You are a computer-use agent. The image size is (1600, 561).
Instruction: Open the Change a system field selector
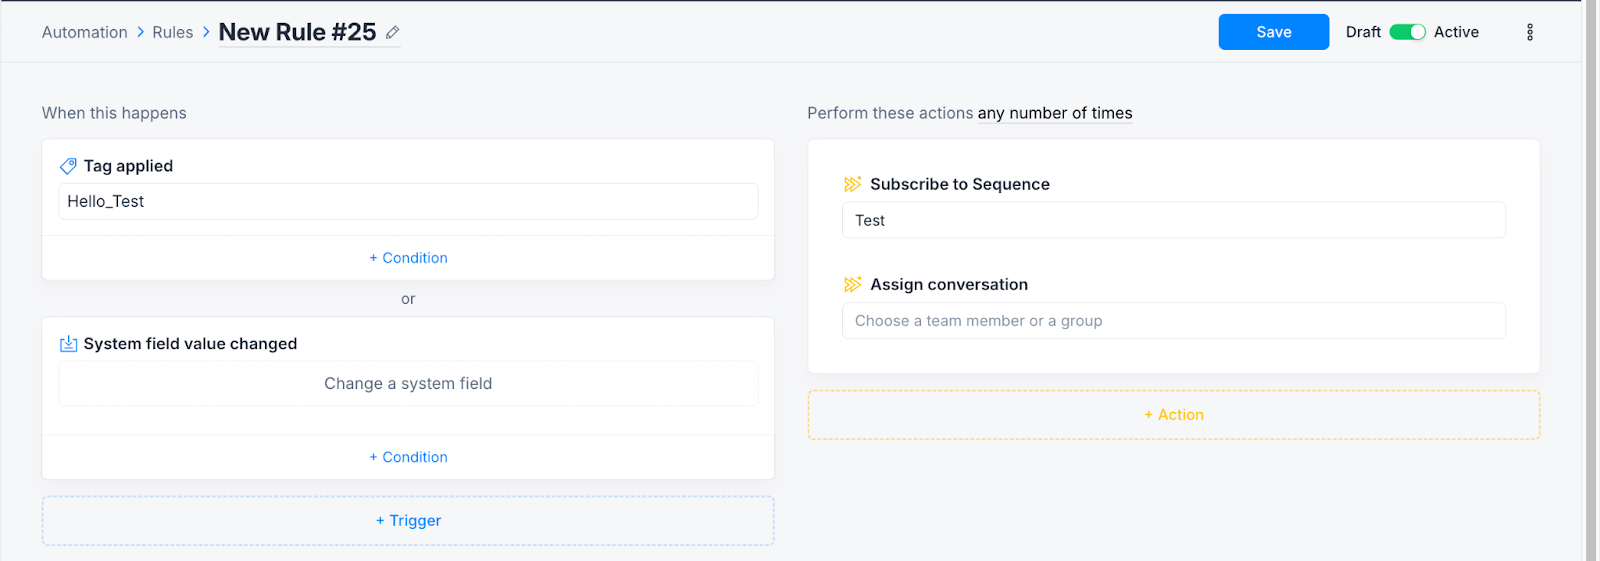(x=408, y=384)
